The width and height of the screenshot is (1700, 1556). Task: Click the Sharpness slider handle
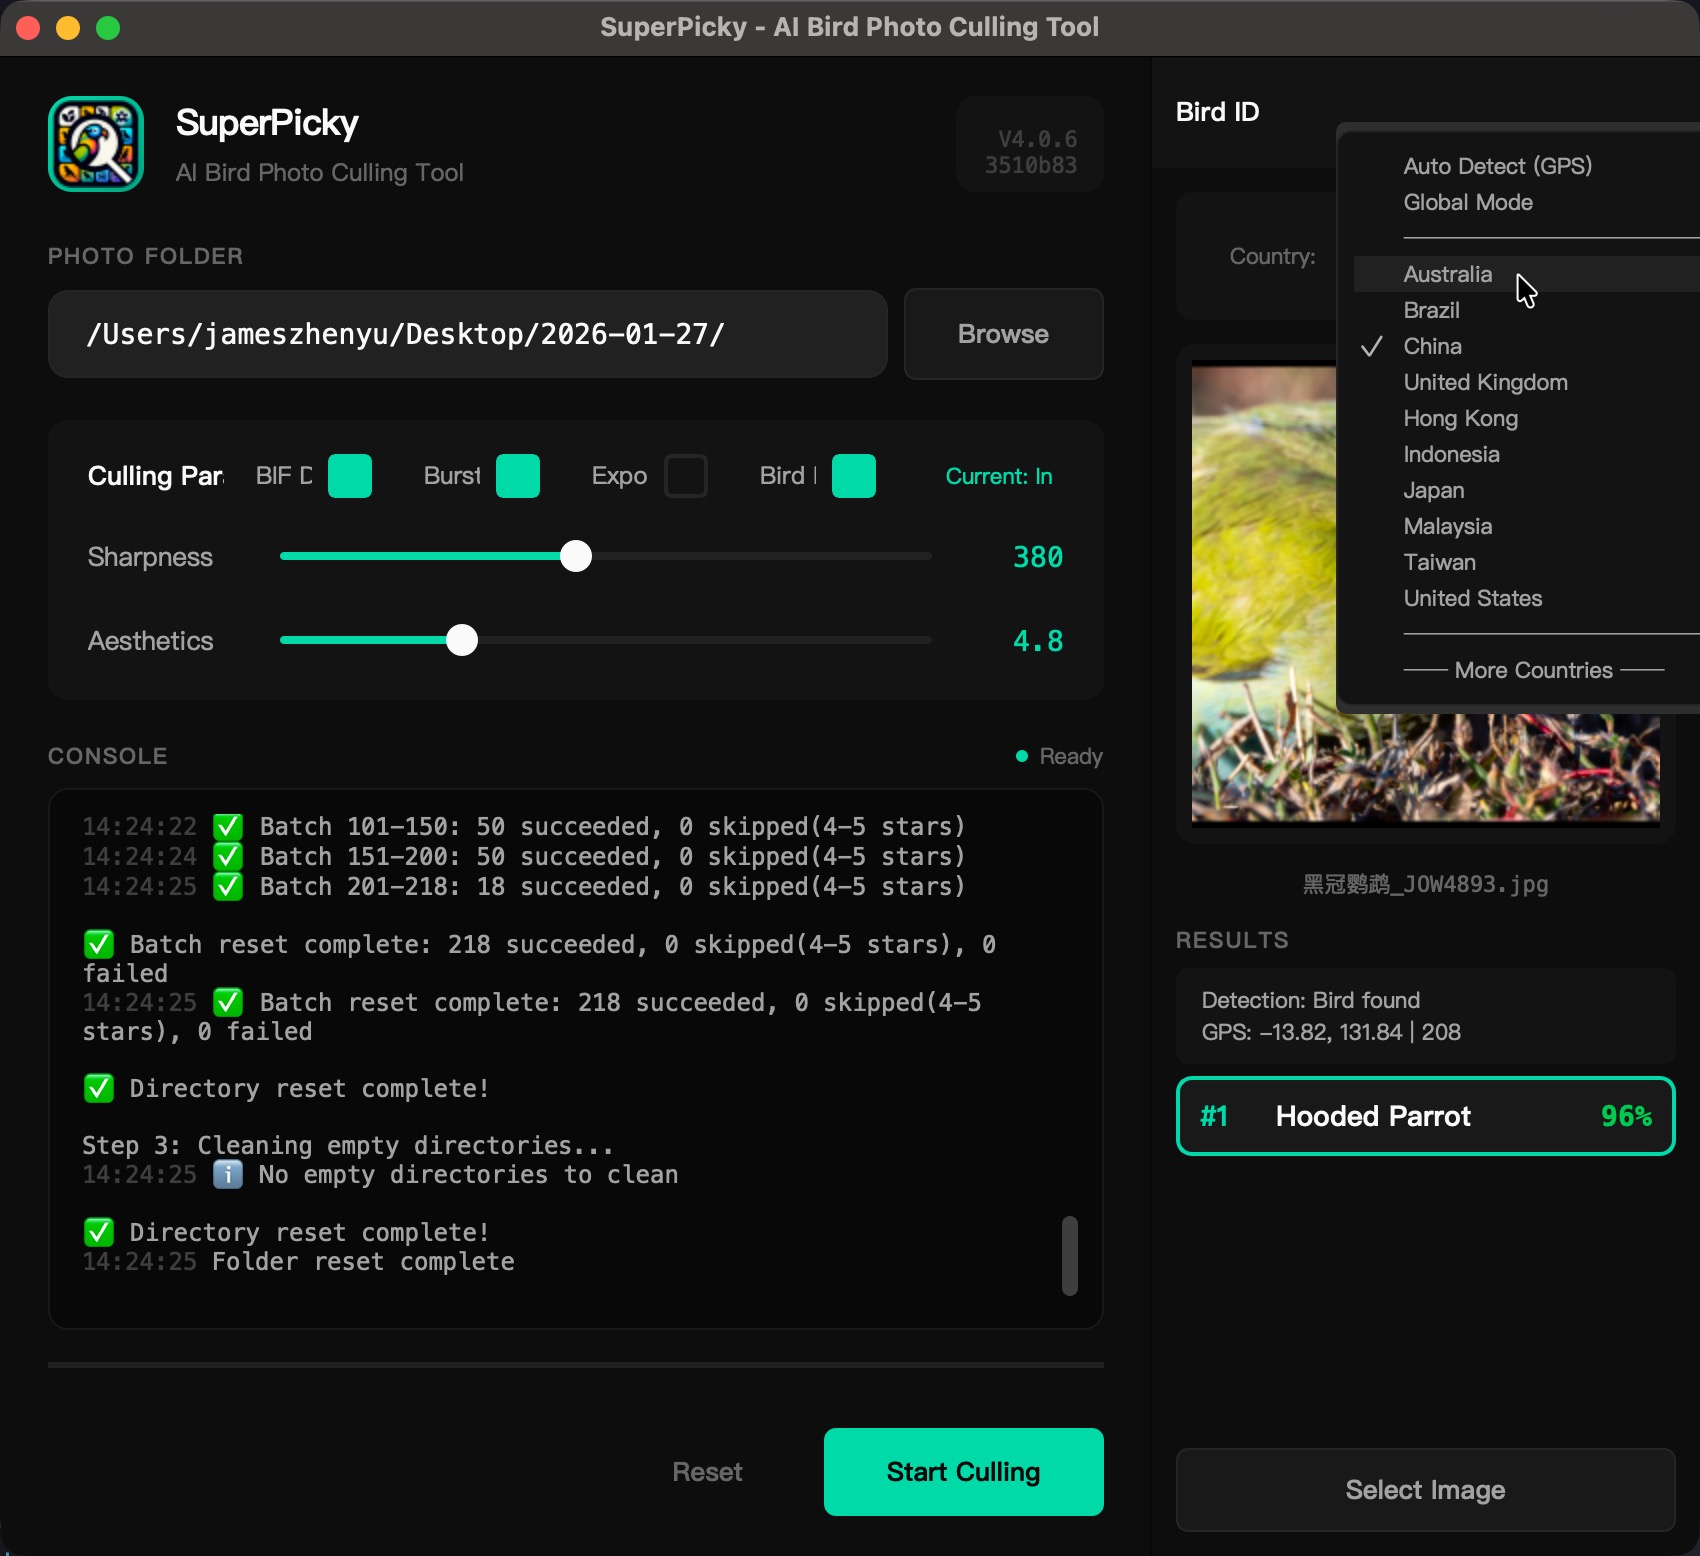576,556
